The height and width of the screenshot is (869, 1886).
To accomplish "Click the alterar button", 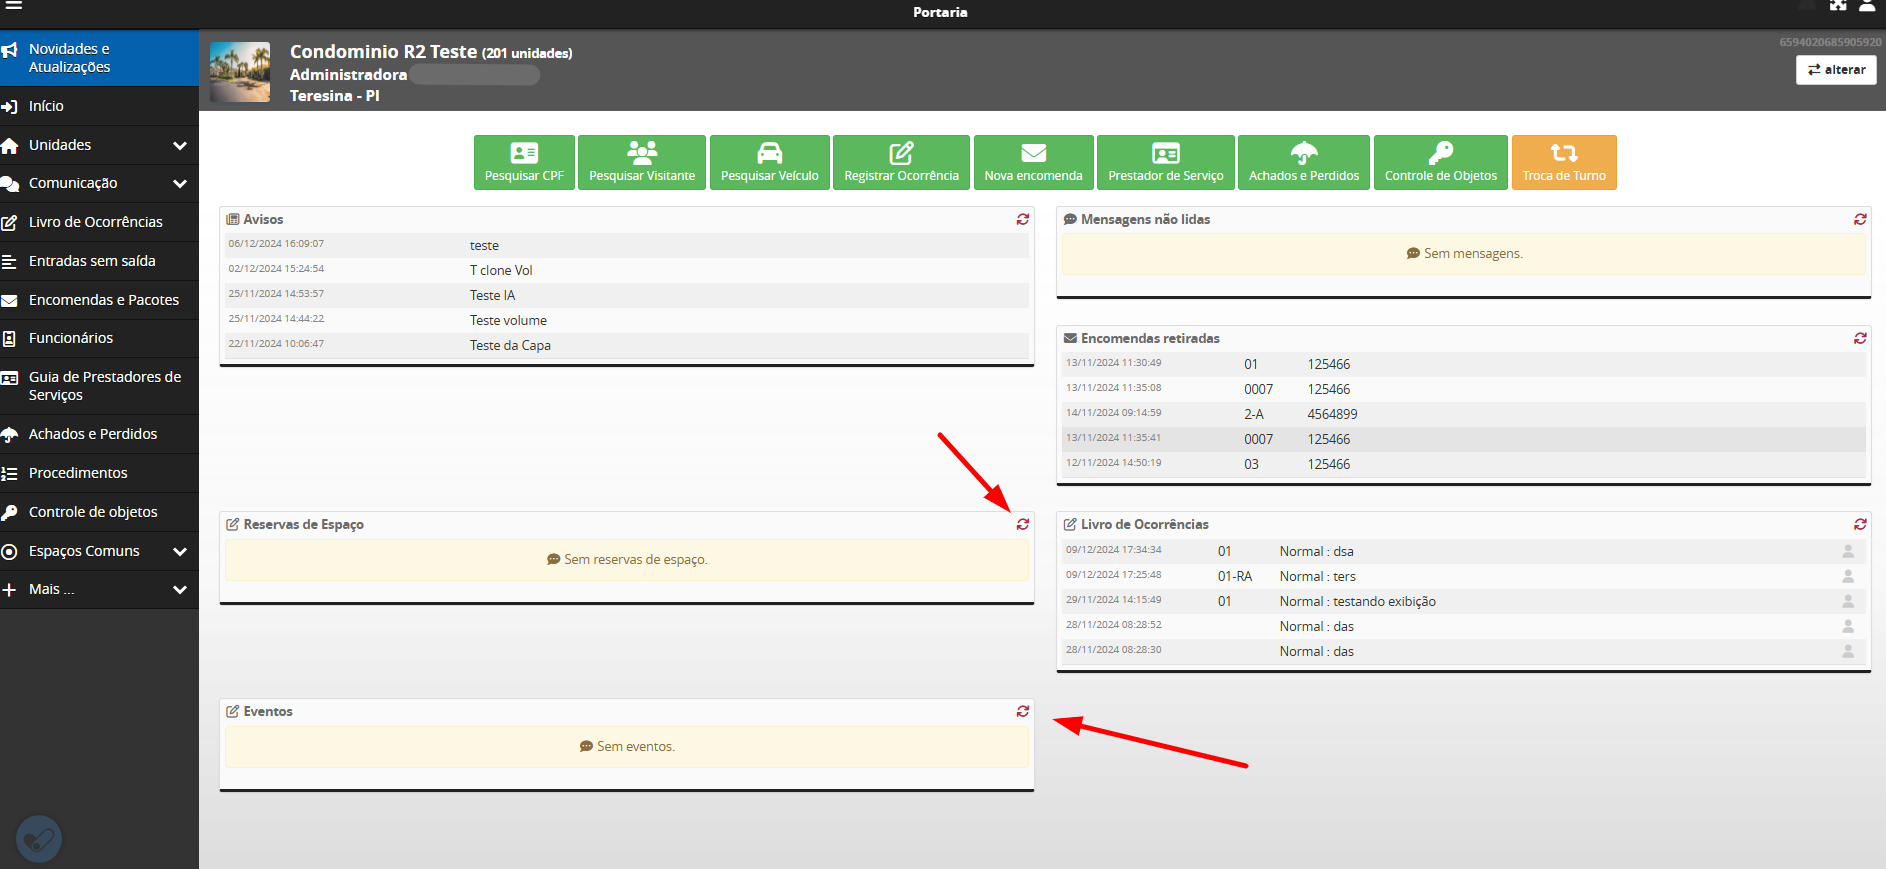I will 1835,70.
